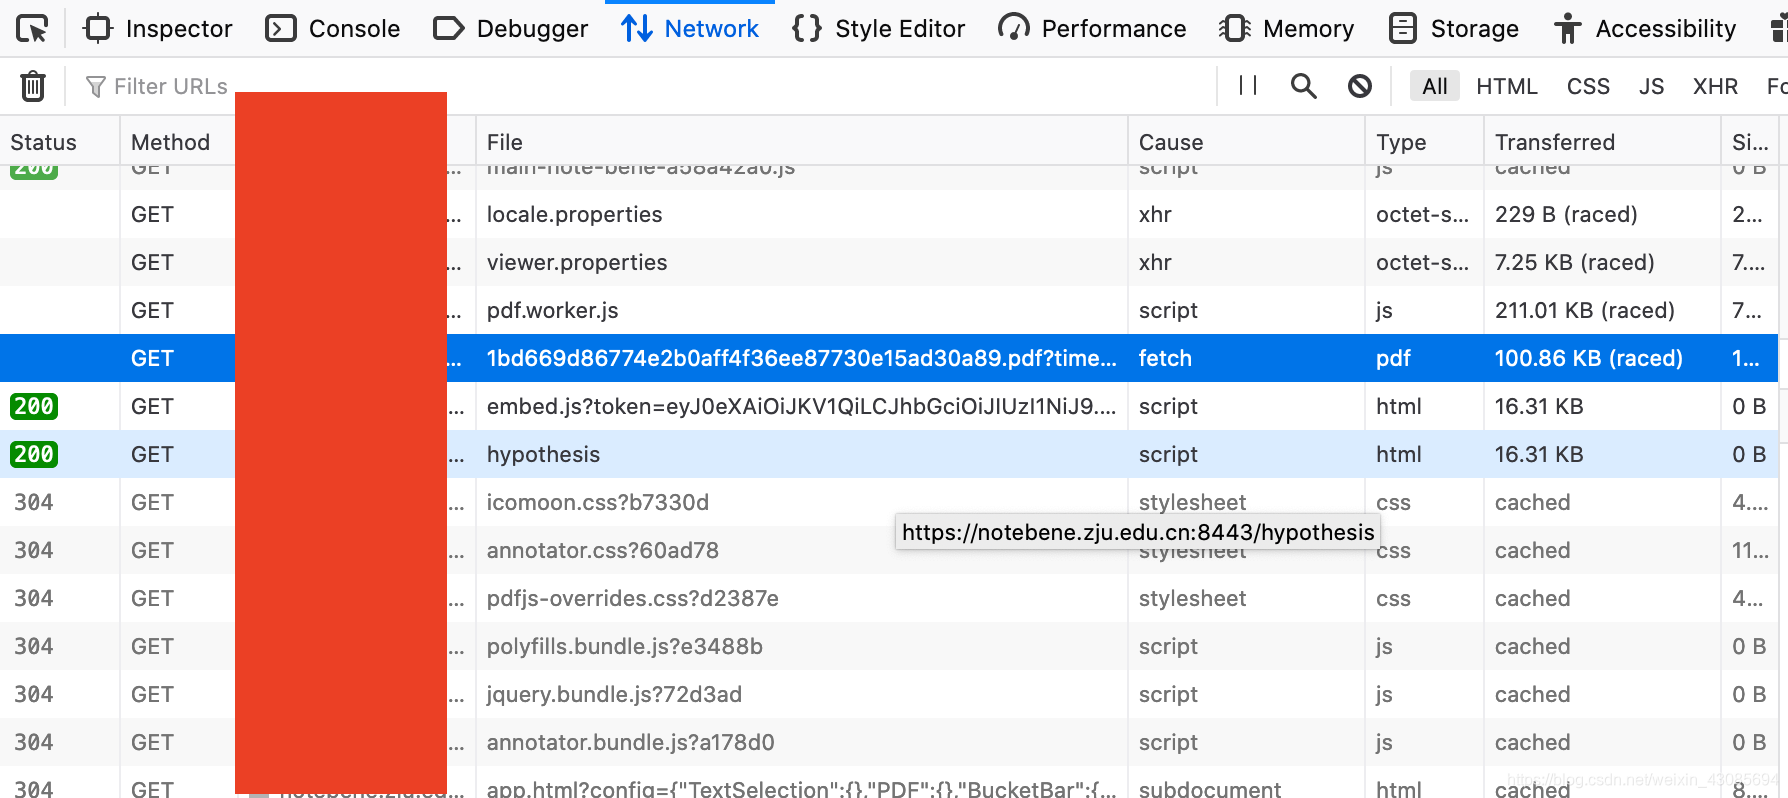Sort by the File column header
The image size is (1788, 798).
tap(801, 142)
